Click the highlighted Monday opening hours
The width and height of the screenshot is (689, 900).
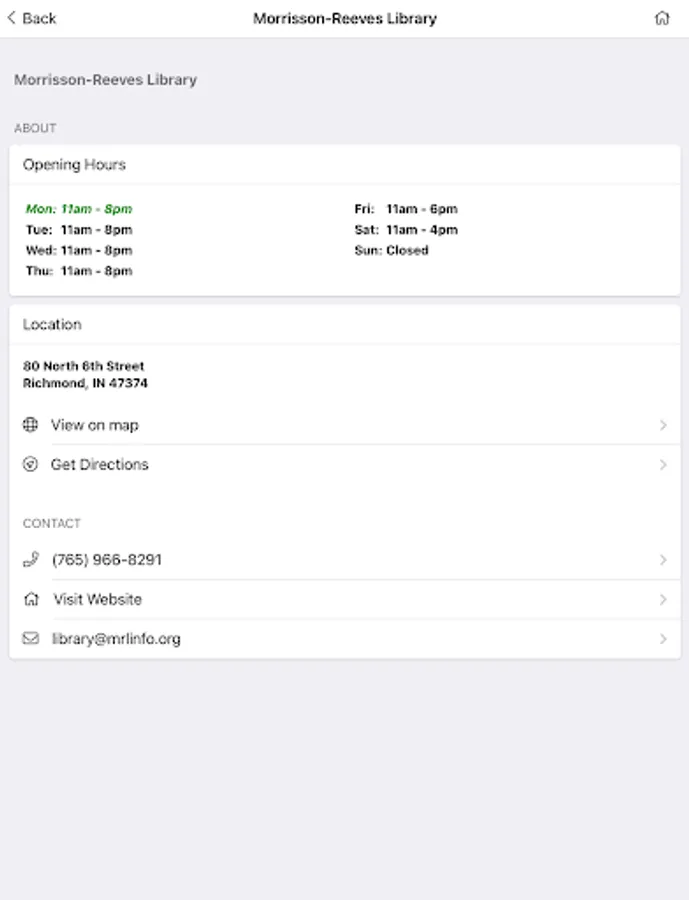[x=79, y=209]
